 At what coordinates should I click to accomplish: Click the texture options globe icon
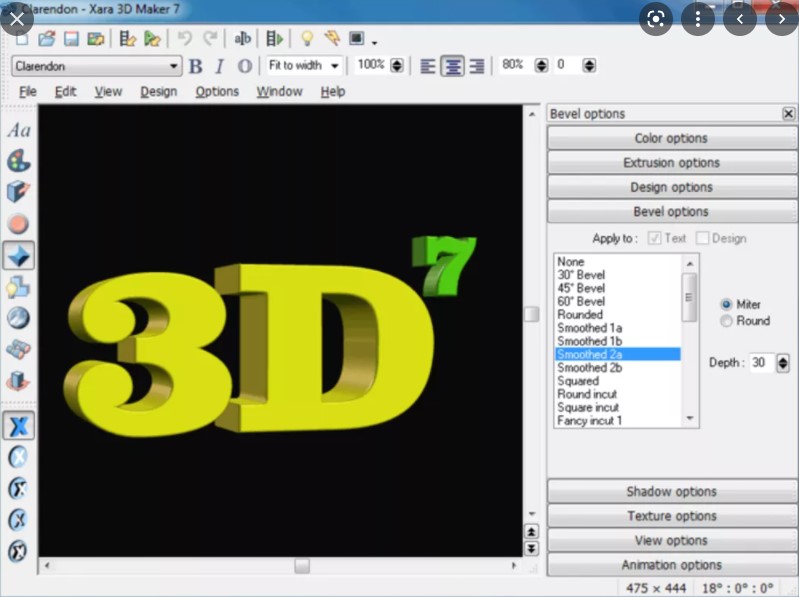19,318
